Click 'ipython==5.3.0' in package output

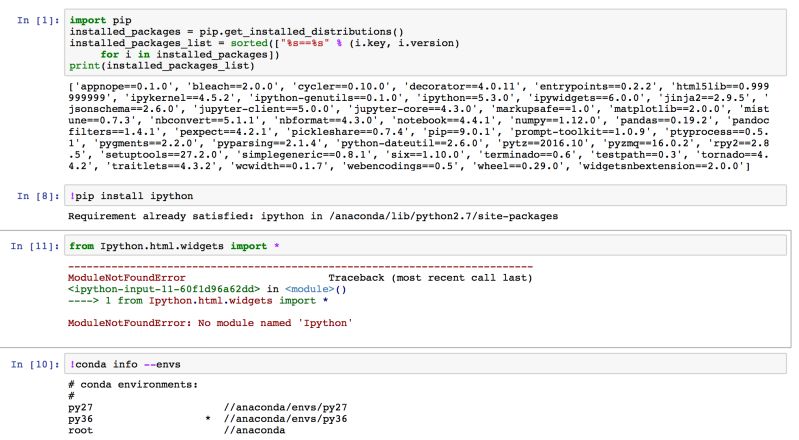point(466,98)
